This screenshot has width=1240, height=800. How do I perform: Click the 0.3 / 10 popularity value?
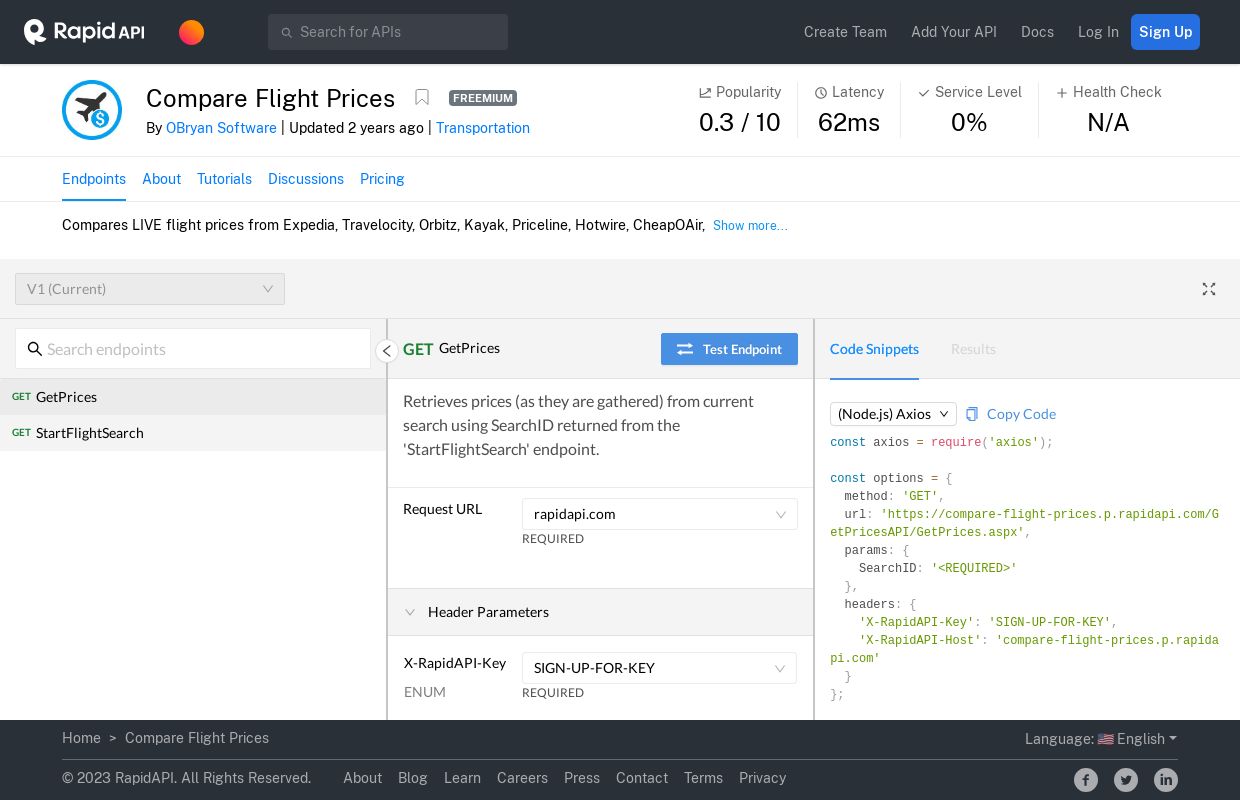(740, 123)
